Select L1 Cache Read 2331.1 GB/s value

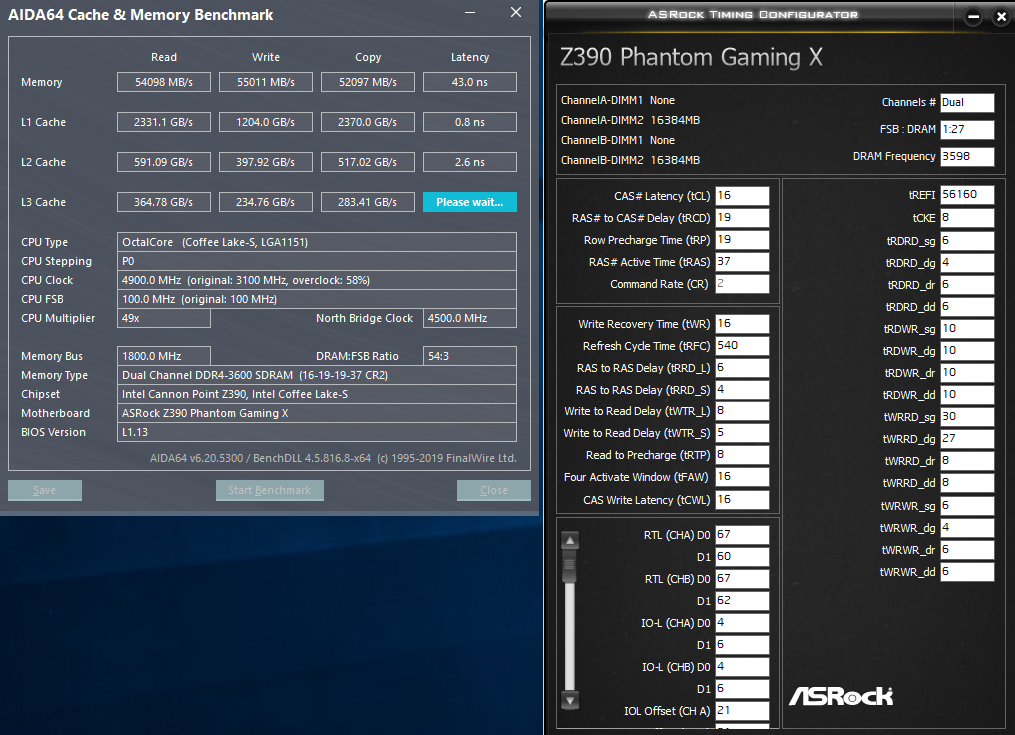pyautogui.click(x=164, y=122)
